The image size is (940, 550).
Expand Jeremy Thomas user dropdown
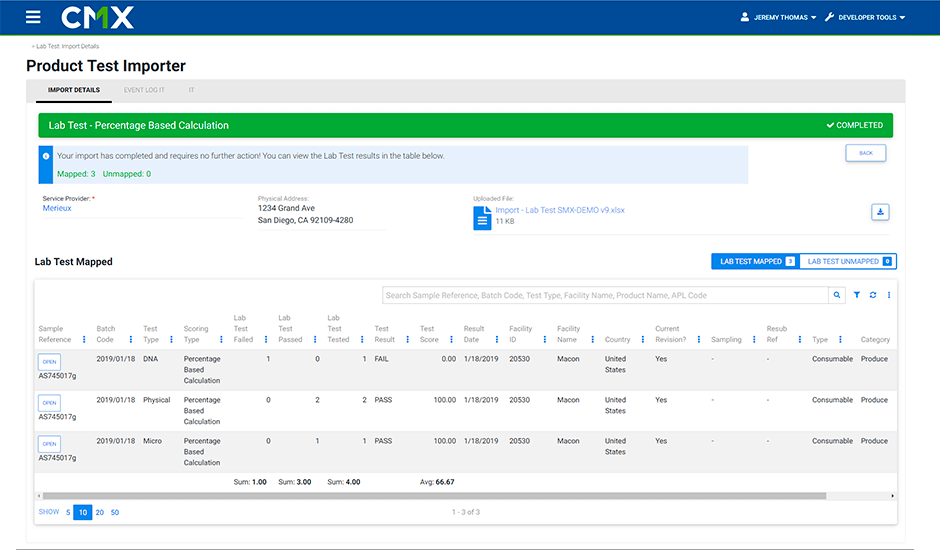tap(814, 17)
